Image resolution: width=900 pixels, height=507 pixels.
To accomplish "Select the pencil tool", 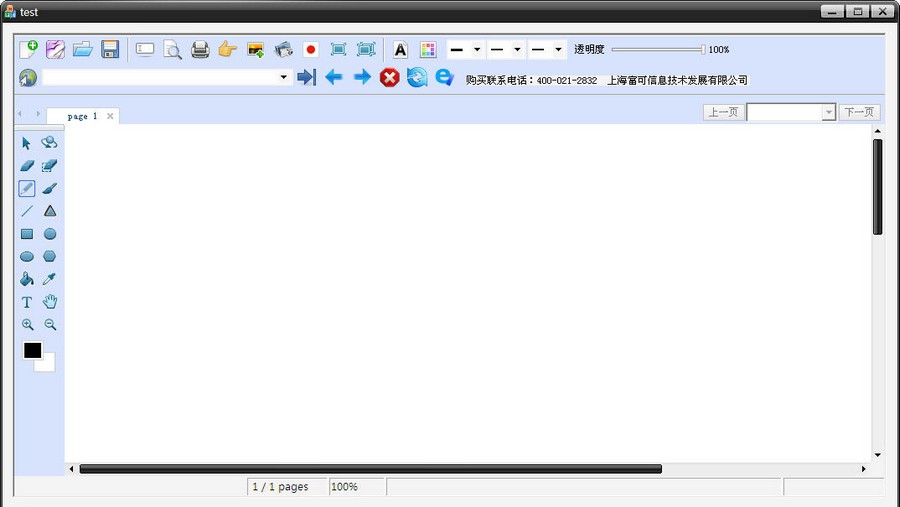I will [26, 188].
